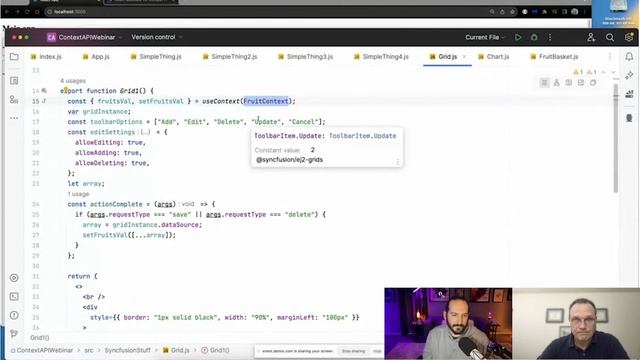This screenshot has height=360, width=640.
Task: Open the coverage tool window on right sidebar
Action: tap(629, 94)
